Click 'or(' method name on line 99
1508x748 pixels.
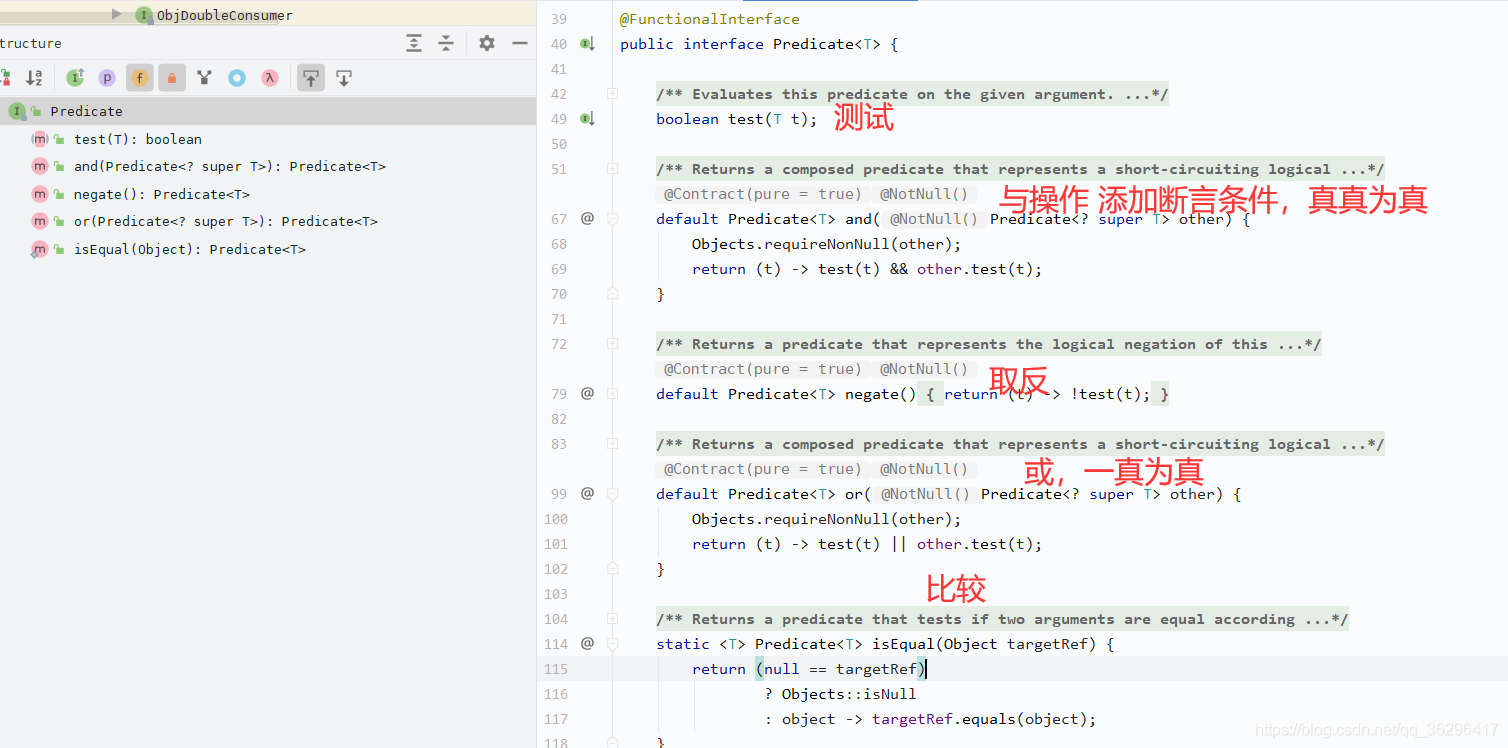(858, 494)
